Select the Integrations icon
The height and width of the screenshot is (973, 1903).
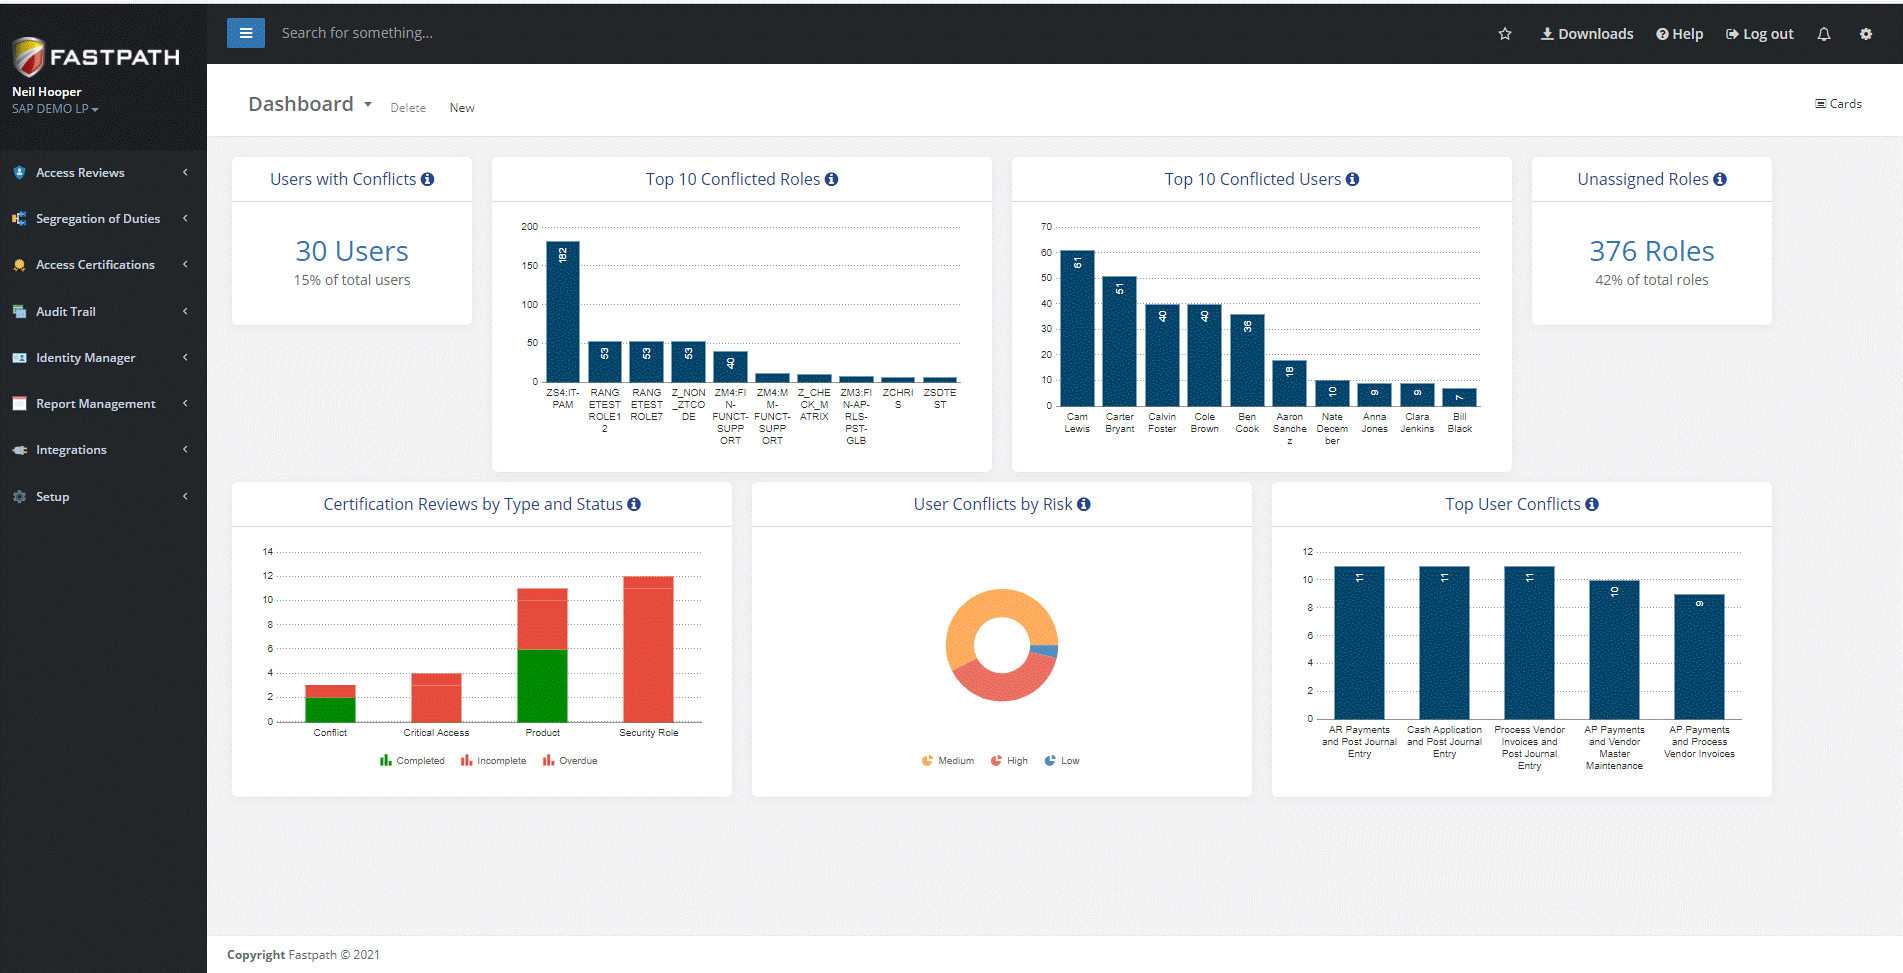[20, 449]
